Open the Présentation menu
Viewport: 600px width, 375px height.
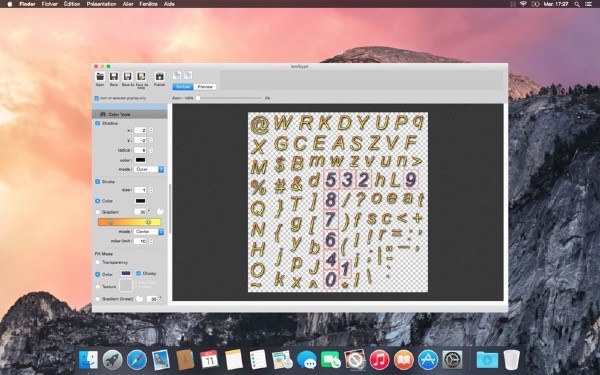(x=101, y=4)
